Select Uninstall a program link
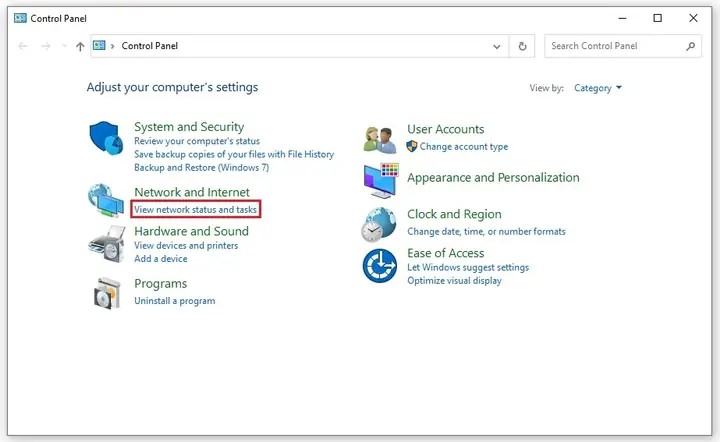720x442 pixels. 174,301
